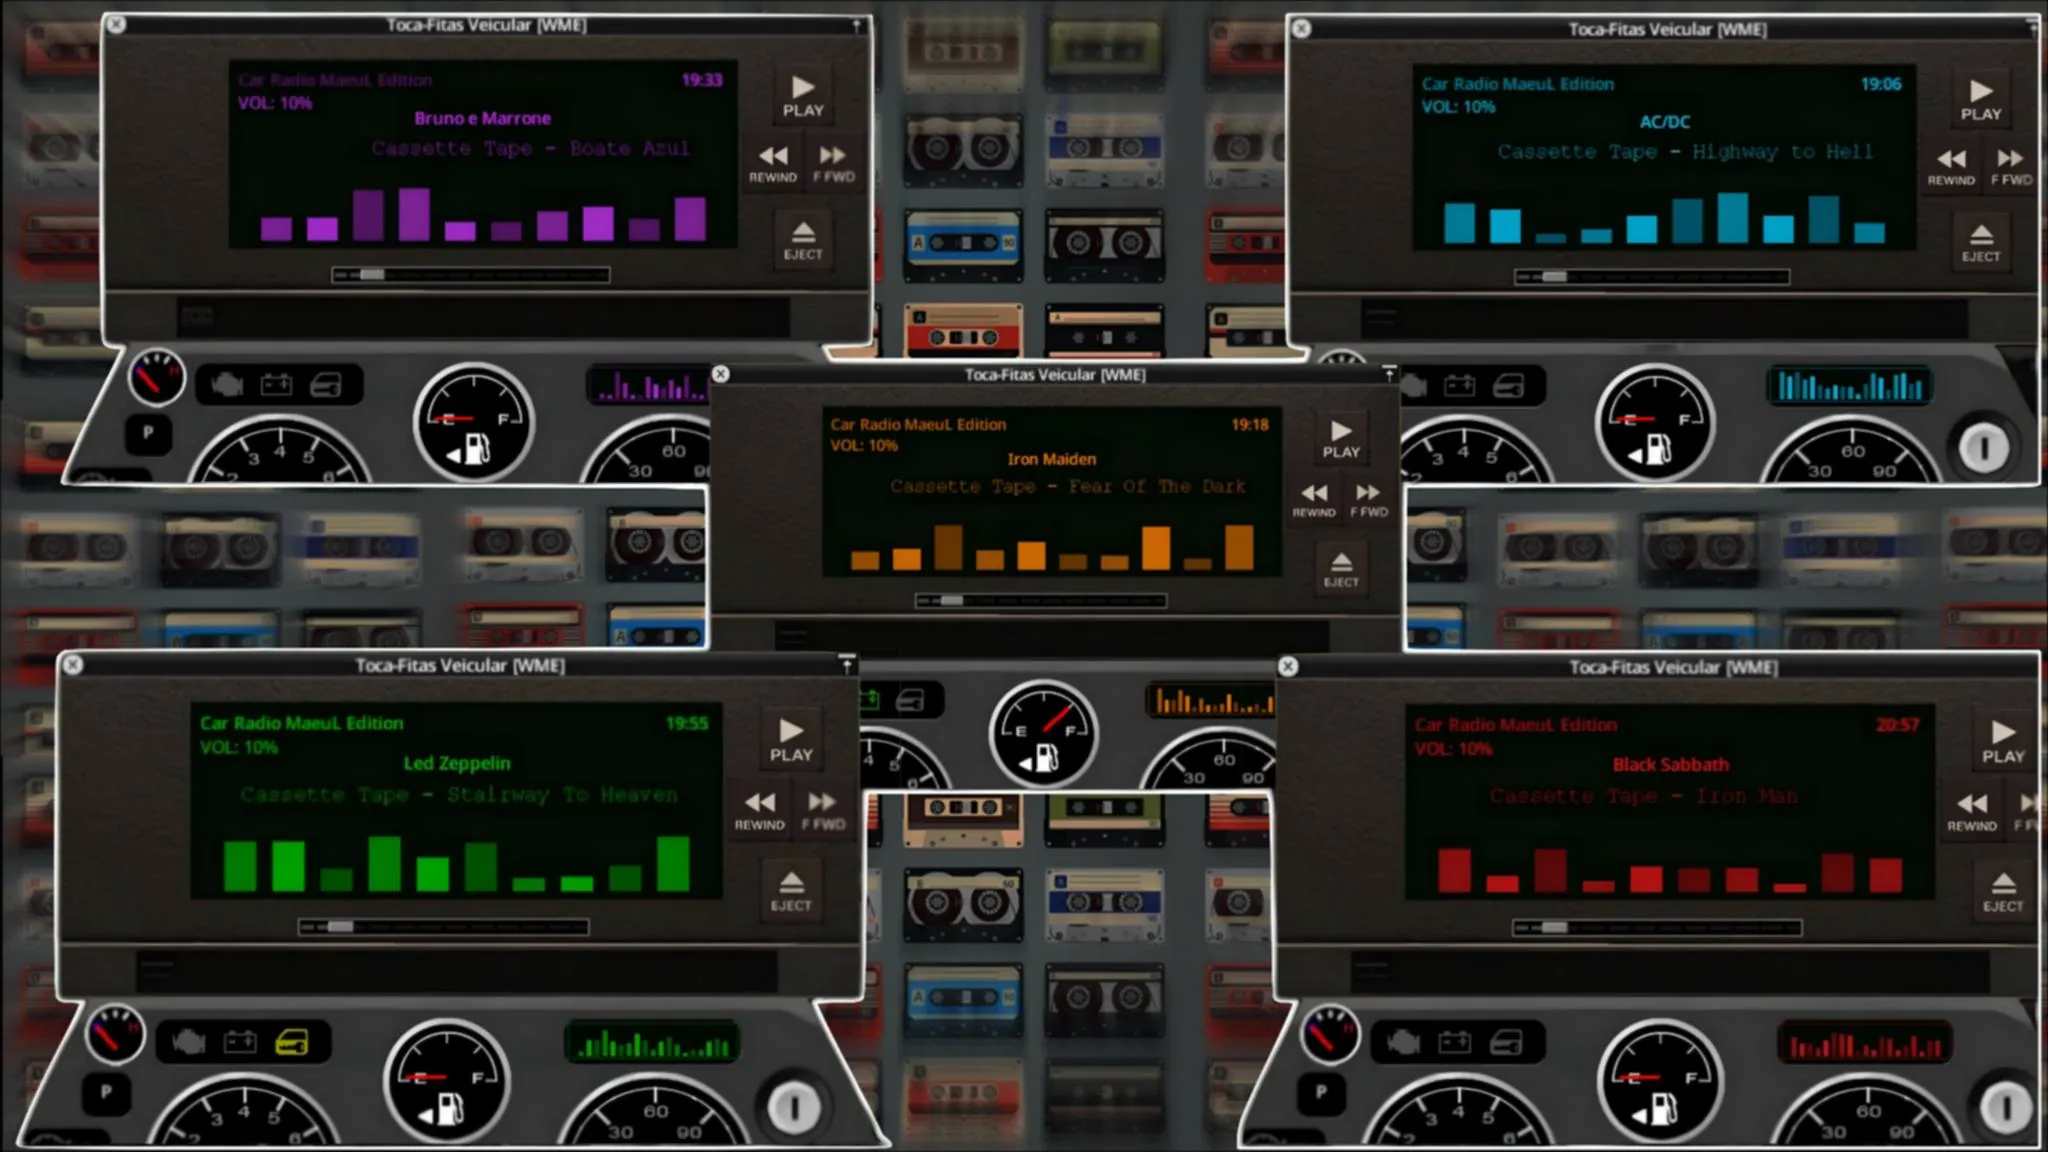This screenshot has width=2048, height=1152.
Task: Eject the Black Sabbath Iron Man tape
Action: [2002, 891]
